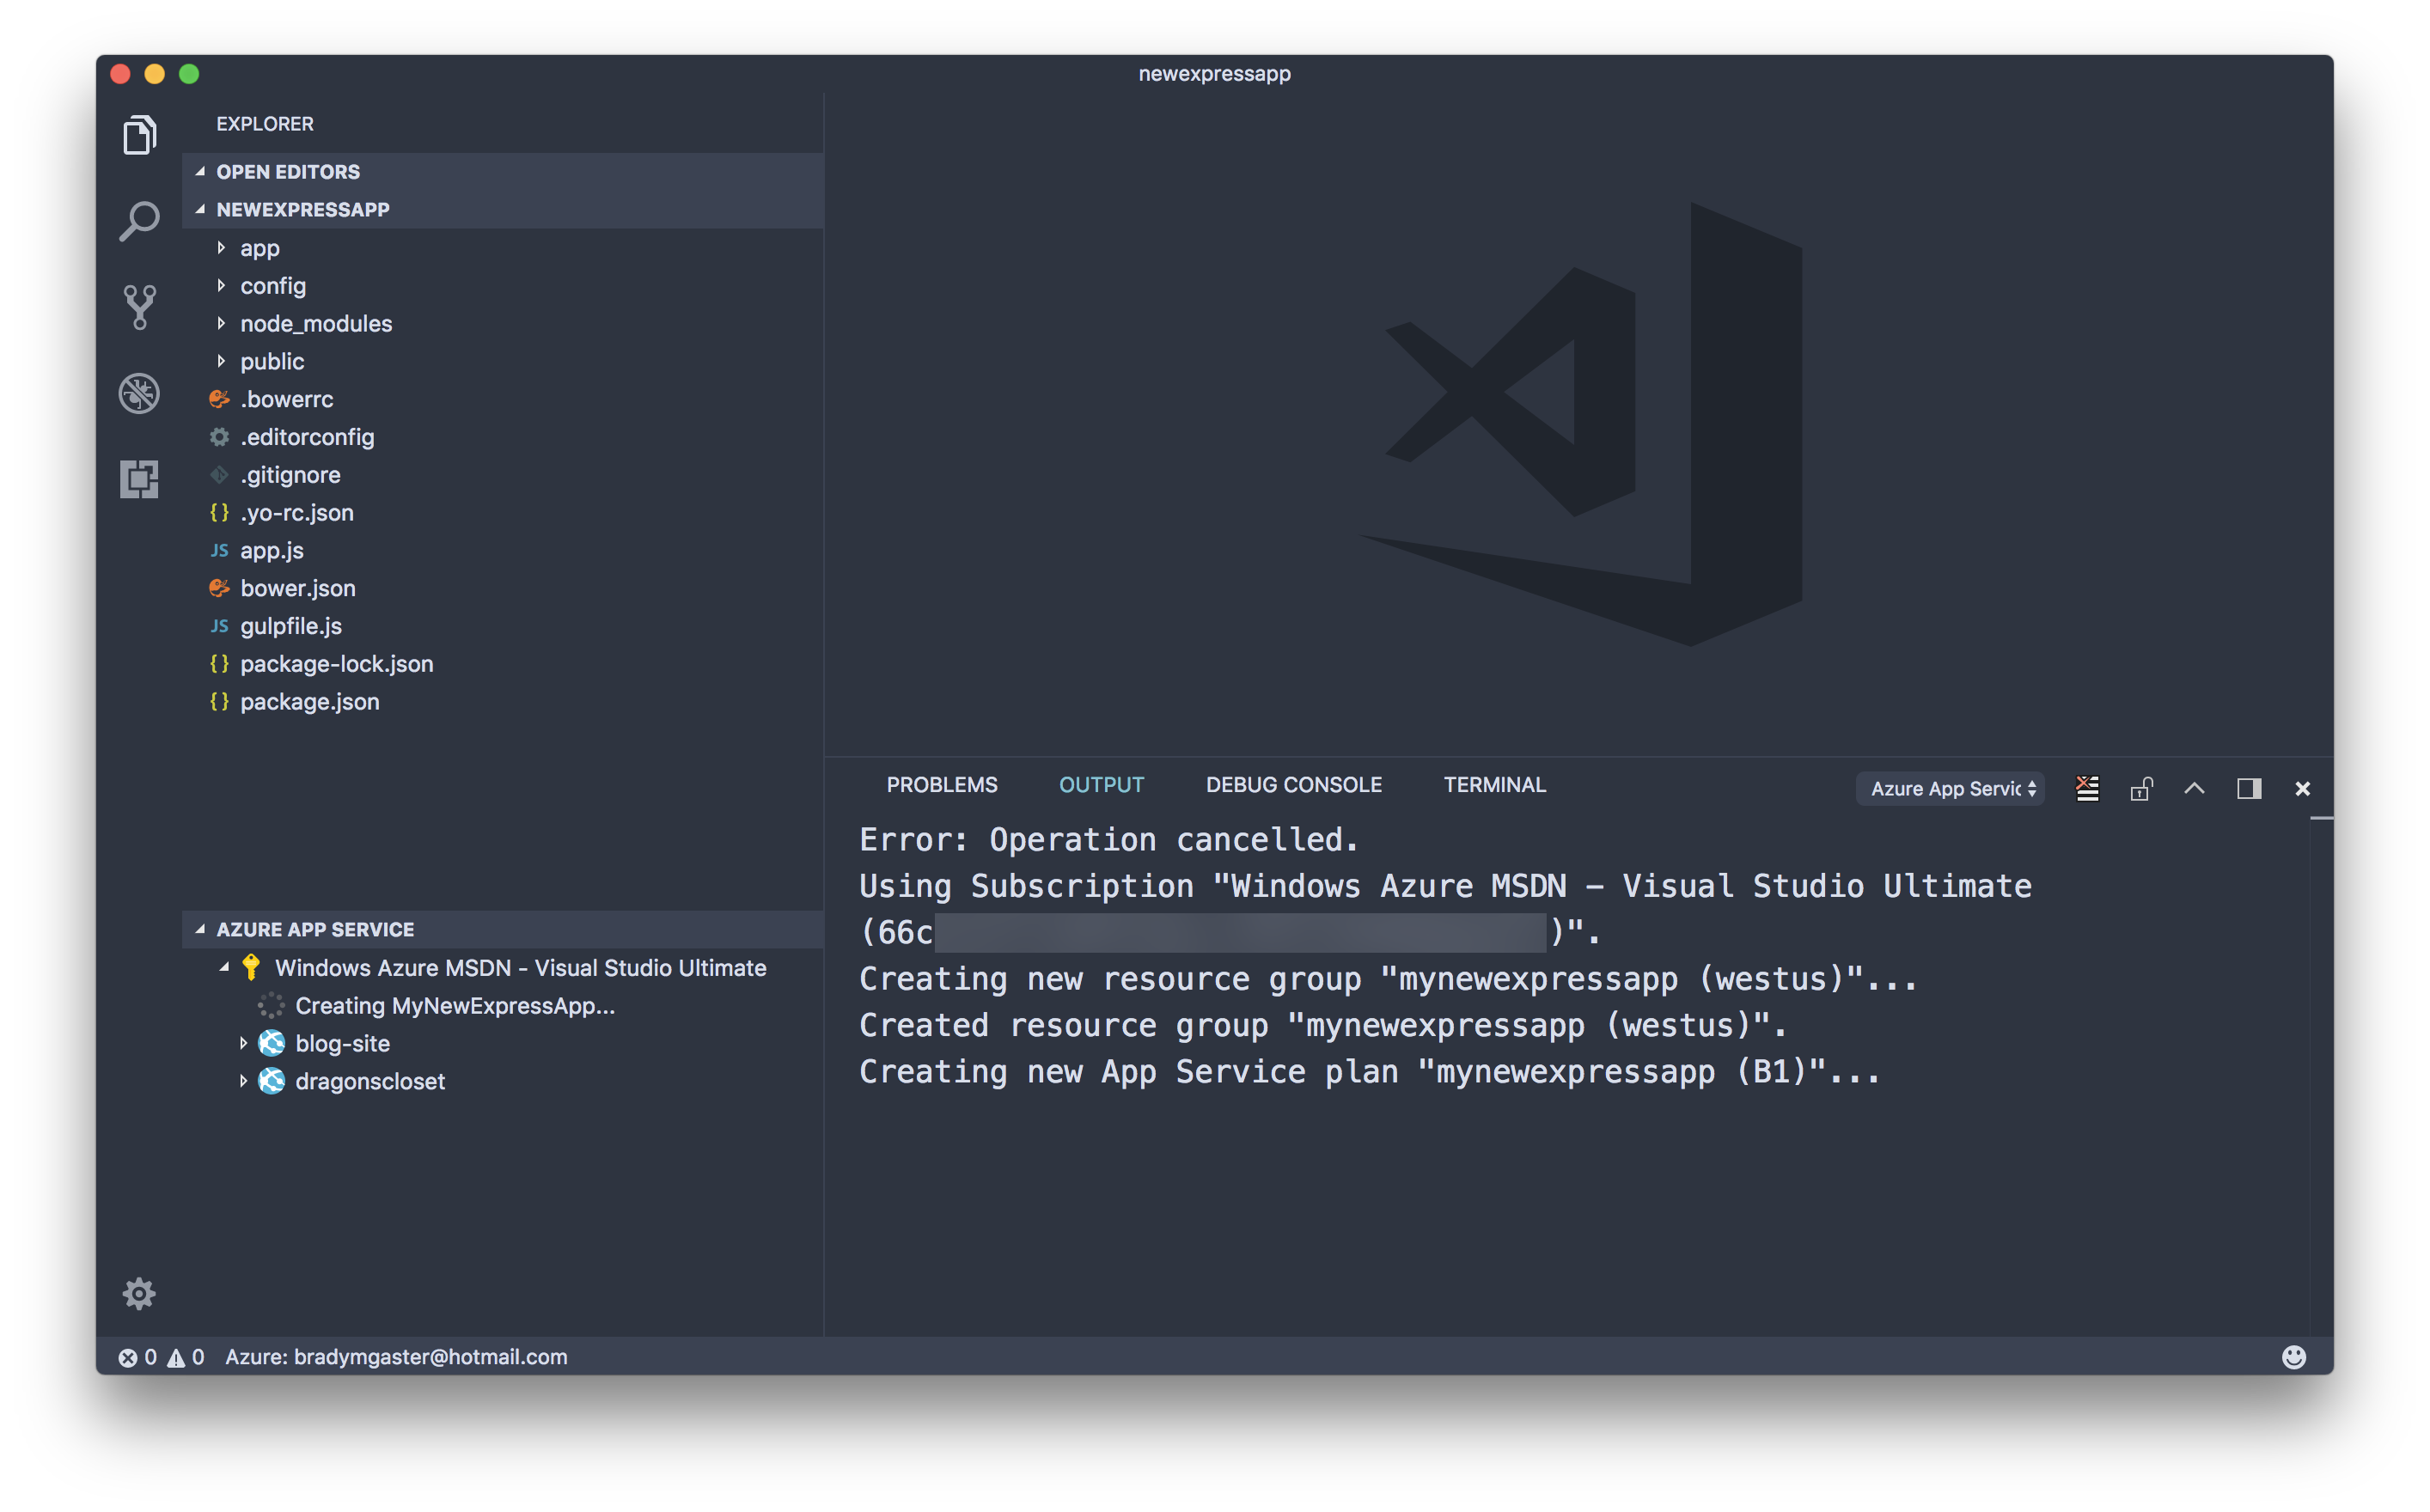Switch to the Debug Console tab
The width and height of the screenshot is (2430, 1512).
(1294, 785)
